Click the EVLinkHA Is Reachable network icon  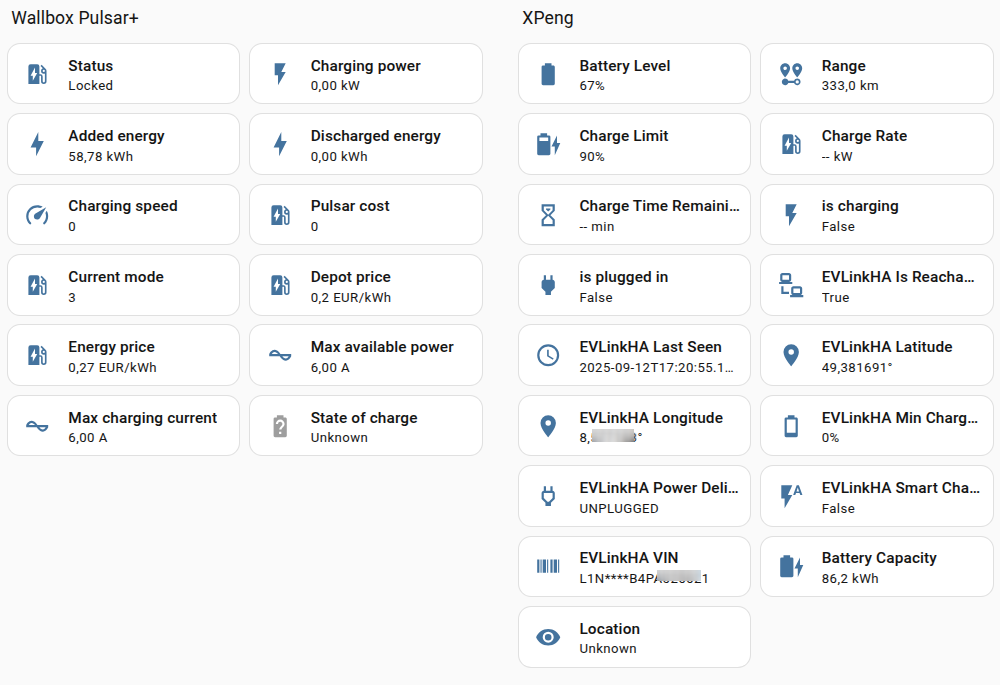coord(790,286)
